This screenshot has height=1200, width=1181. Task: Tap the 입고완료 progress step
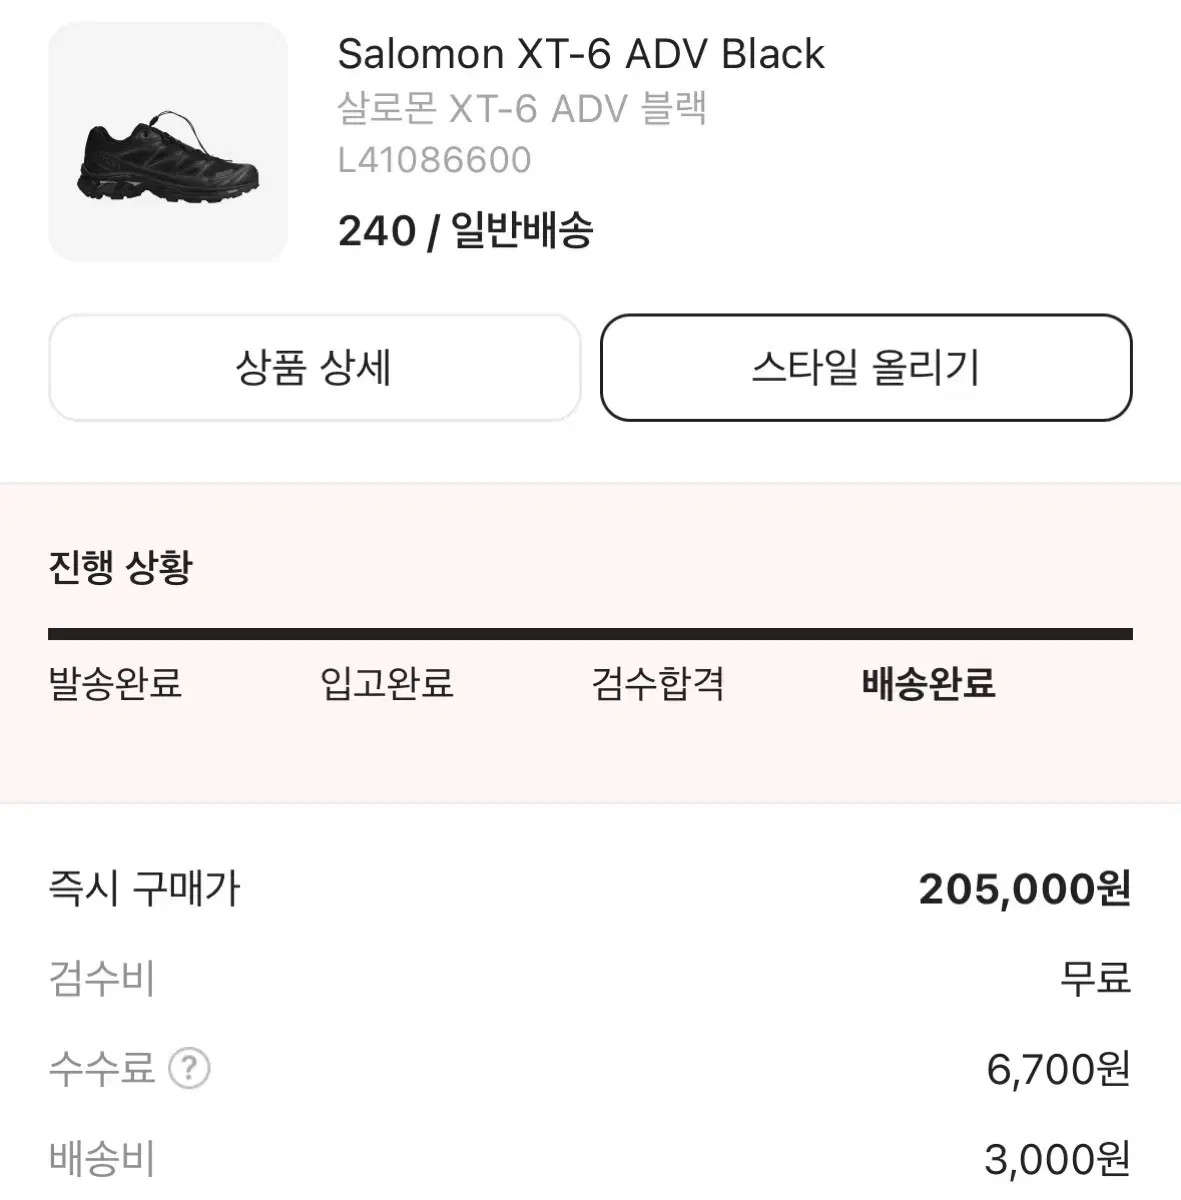pos(387,684)
